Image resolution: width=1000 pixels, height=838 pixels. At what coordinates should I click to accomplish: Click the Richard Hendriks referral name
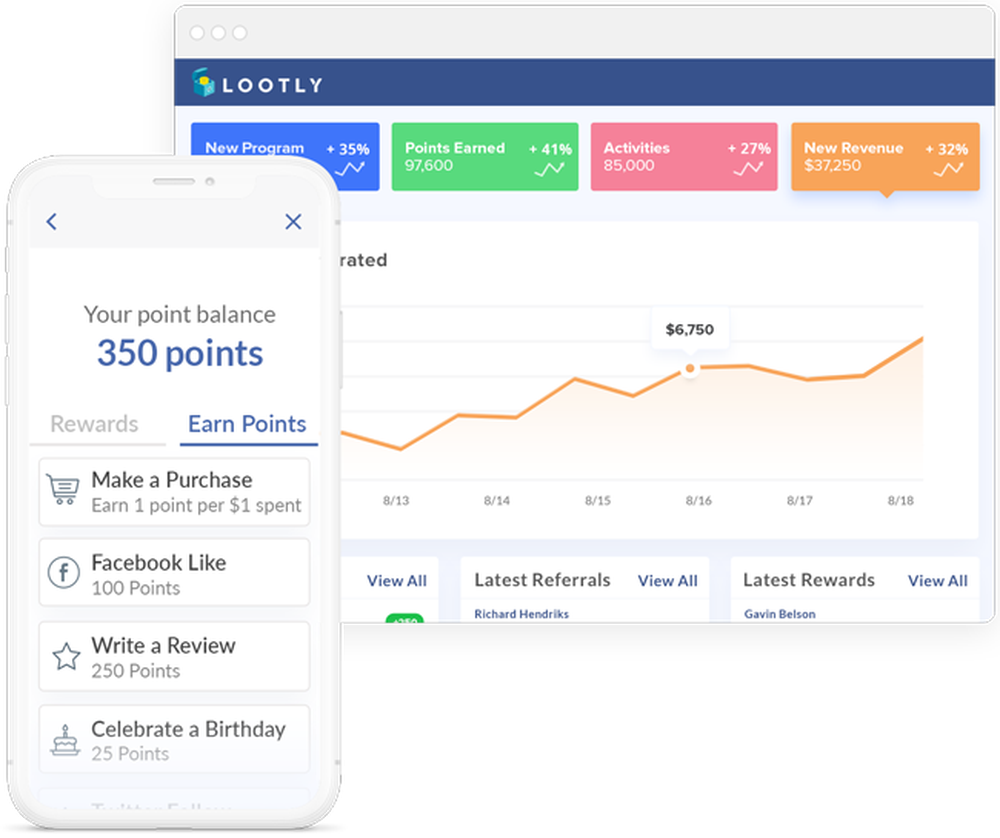(x=521, y=614)
